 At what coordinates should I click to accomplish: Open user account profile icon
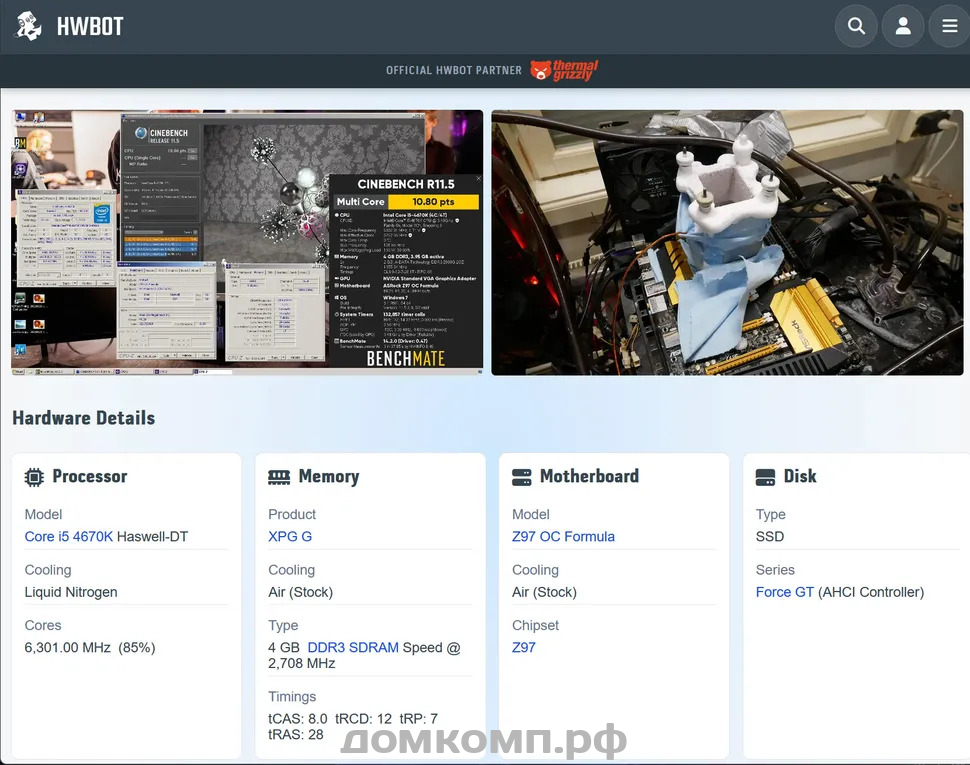click(x=903, y=26)
